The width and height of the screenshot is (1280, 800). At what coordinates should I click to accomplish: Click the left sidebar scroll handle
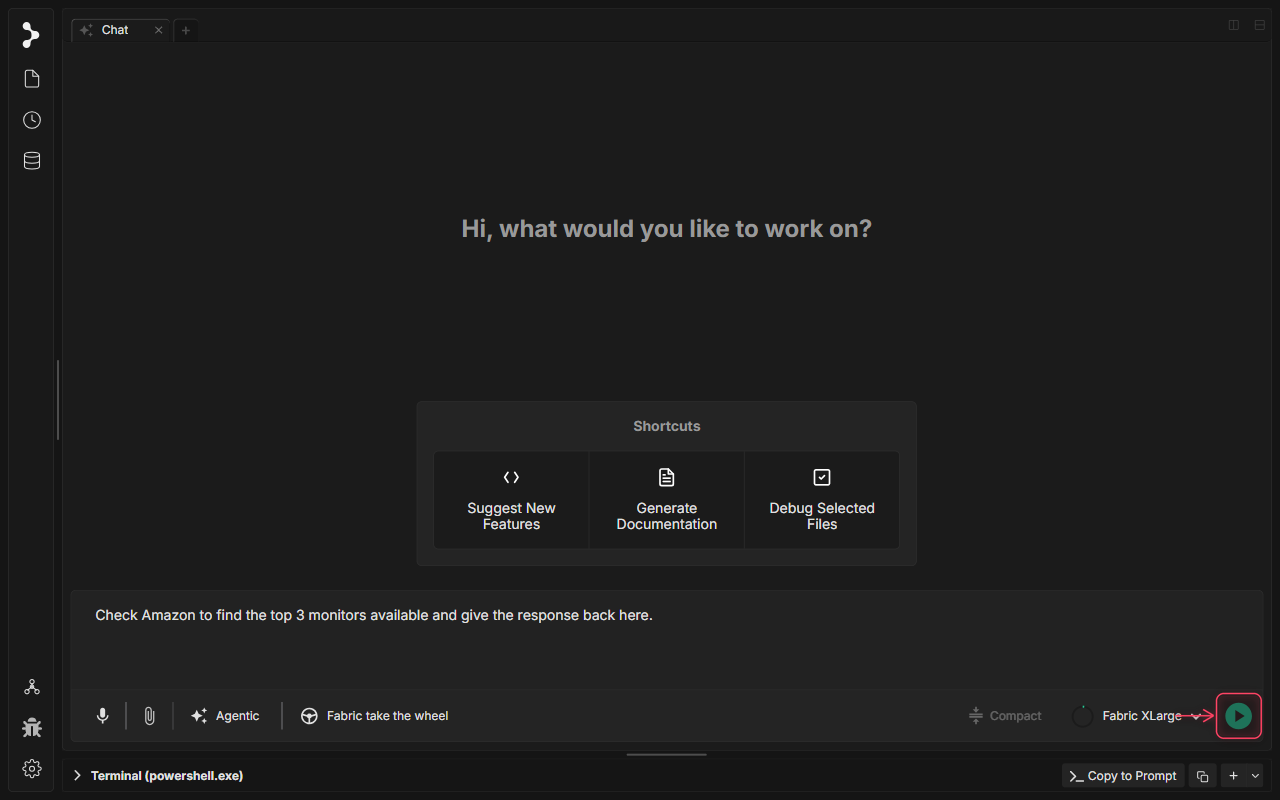click(58, 400)
